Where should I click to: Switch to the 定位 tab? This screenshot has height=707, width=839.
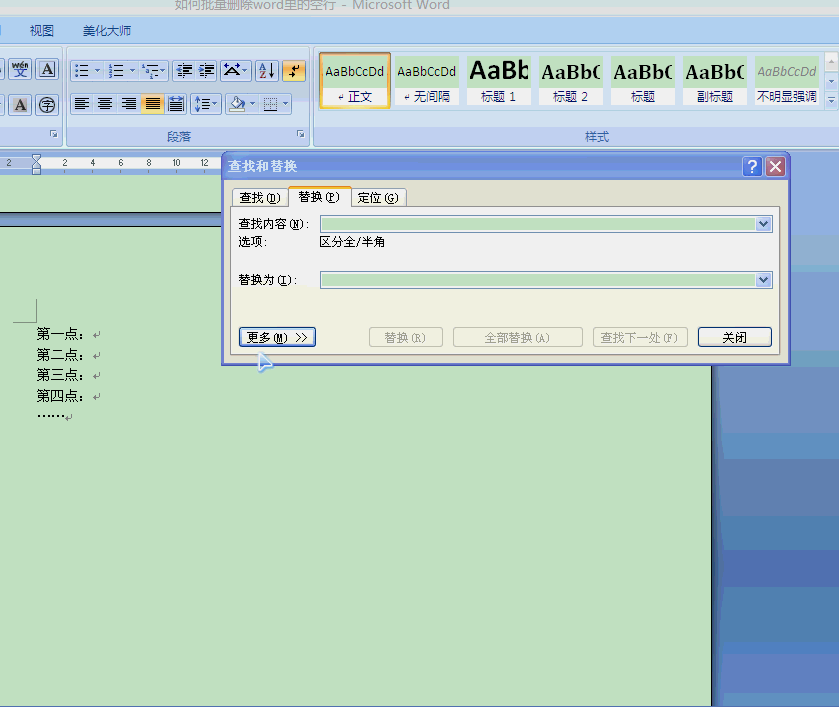(x=378, y=198)
